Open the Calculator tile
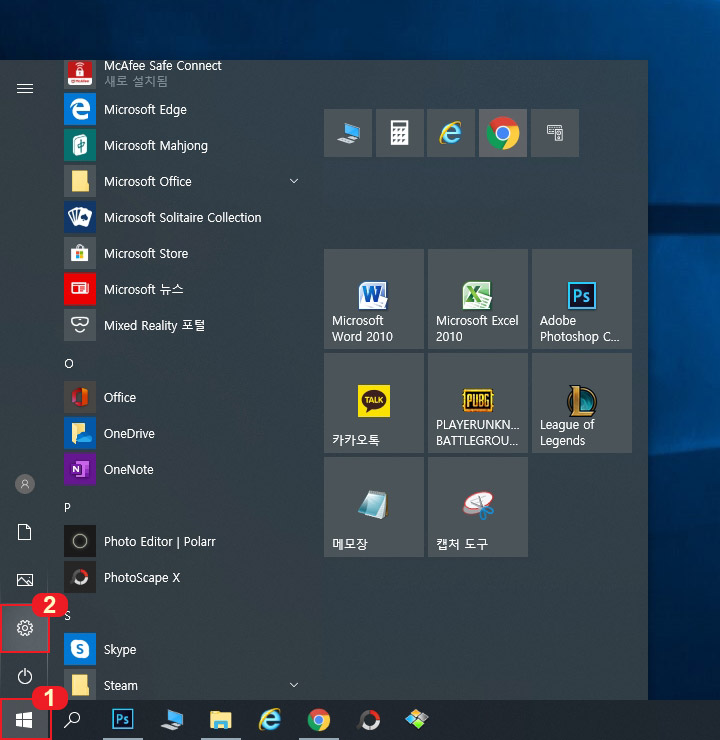The height and width of the screenshot is (740, 720). [x=400, y=133]
